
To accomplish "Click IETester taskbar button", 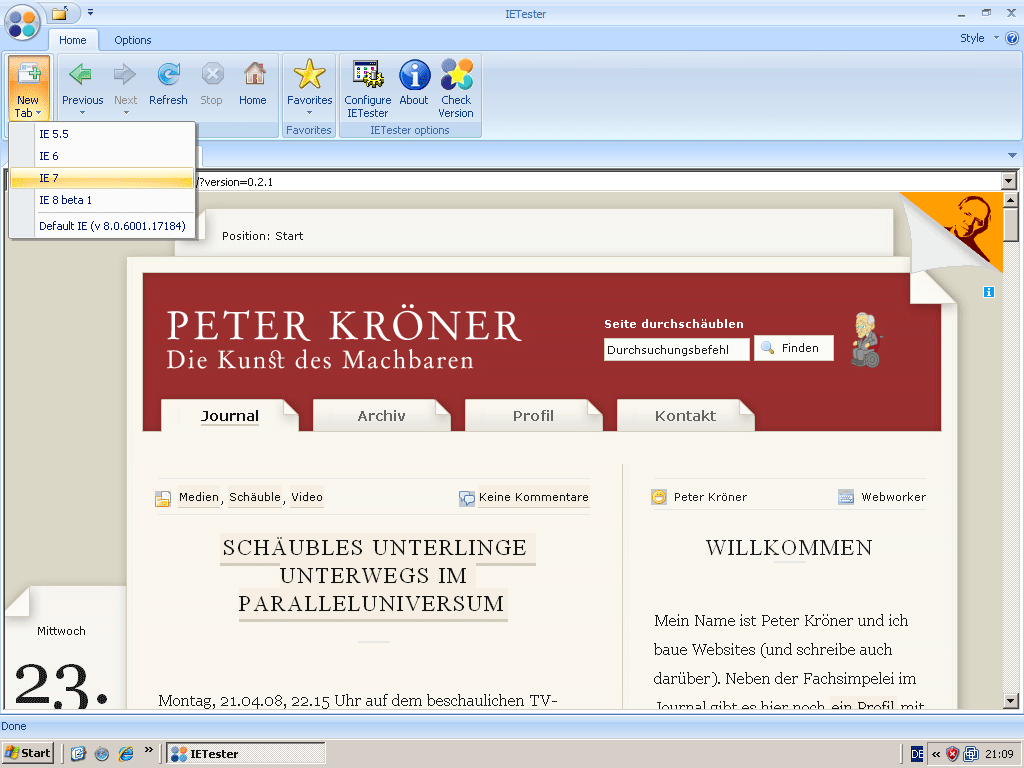I will (x=246, y=754).
